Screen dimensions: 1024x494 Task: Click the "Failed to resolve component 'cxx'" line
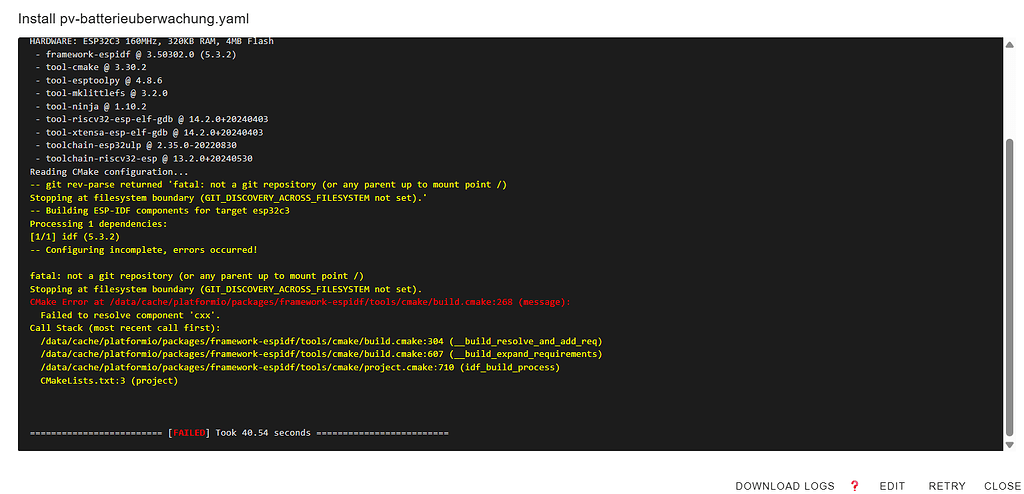tap(123, 315)
